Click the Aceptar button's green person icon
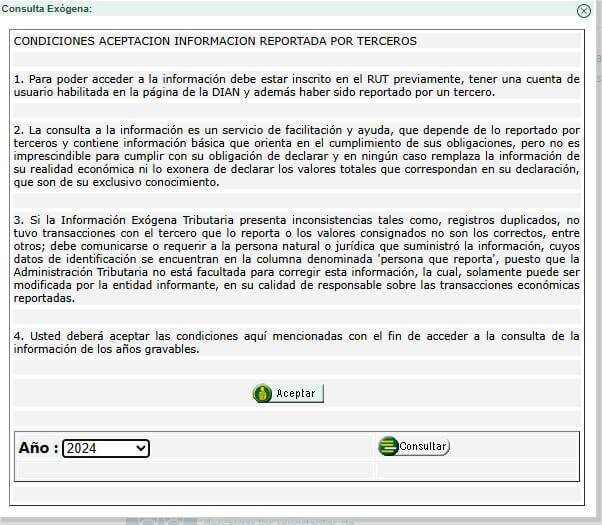Screen dimensions: 602x525 coord(263,393)
